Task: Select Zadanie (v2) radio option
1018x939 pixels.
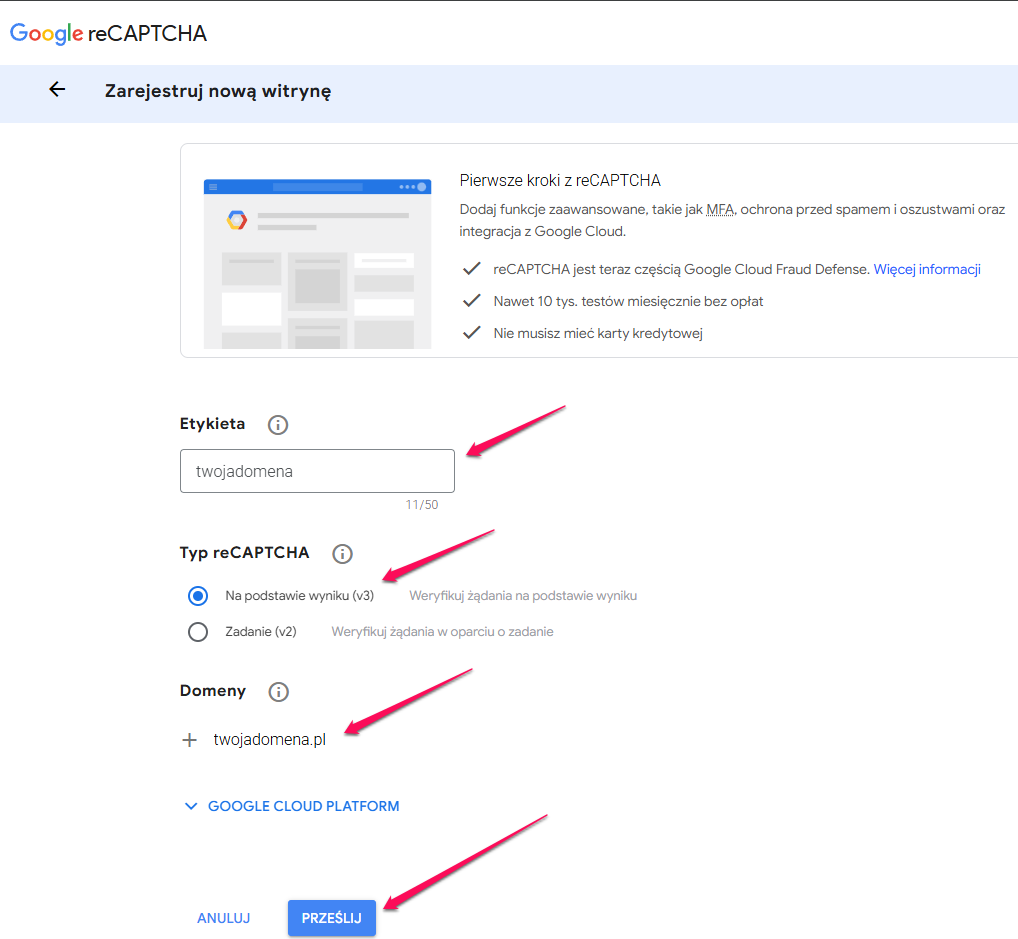Action: pos(198,632)
